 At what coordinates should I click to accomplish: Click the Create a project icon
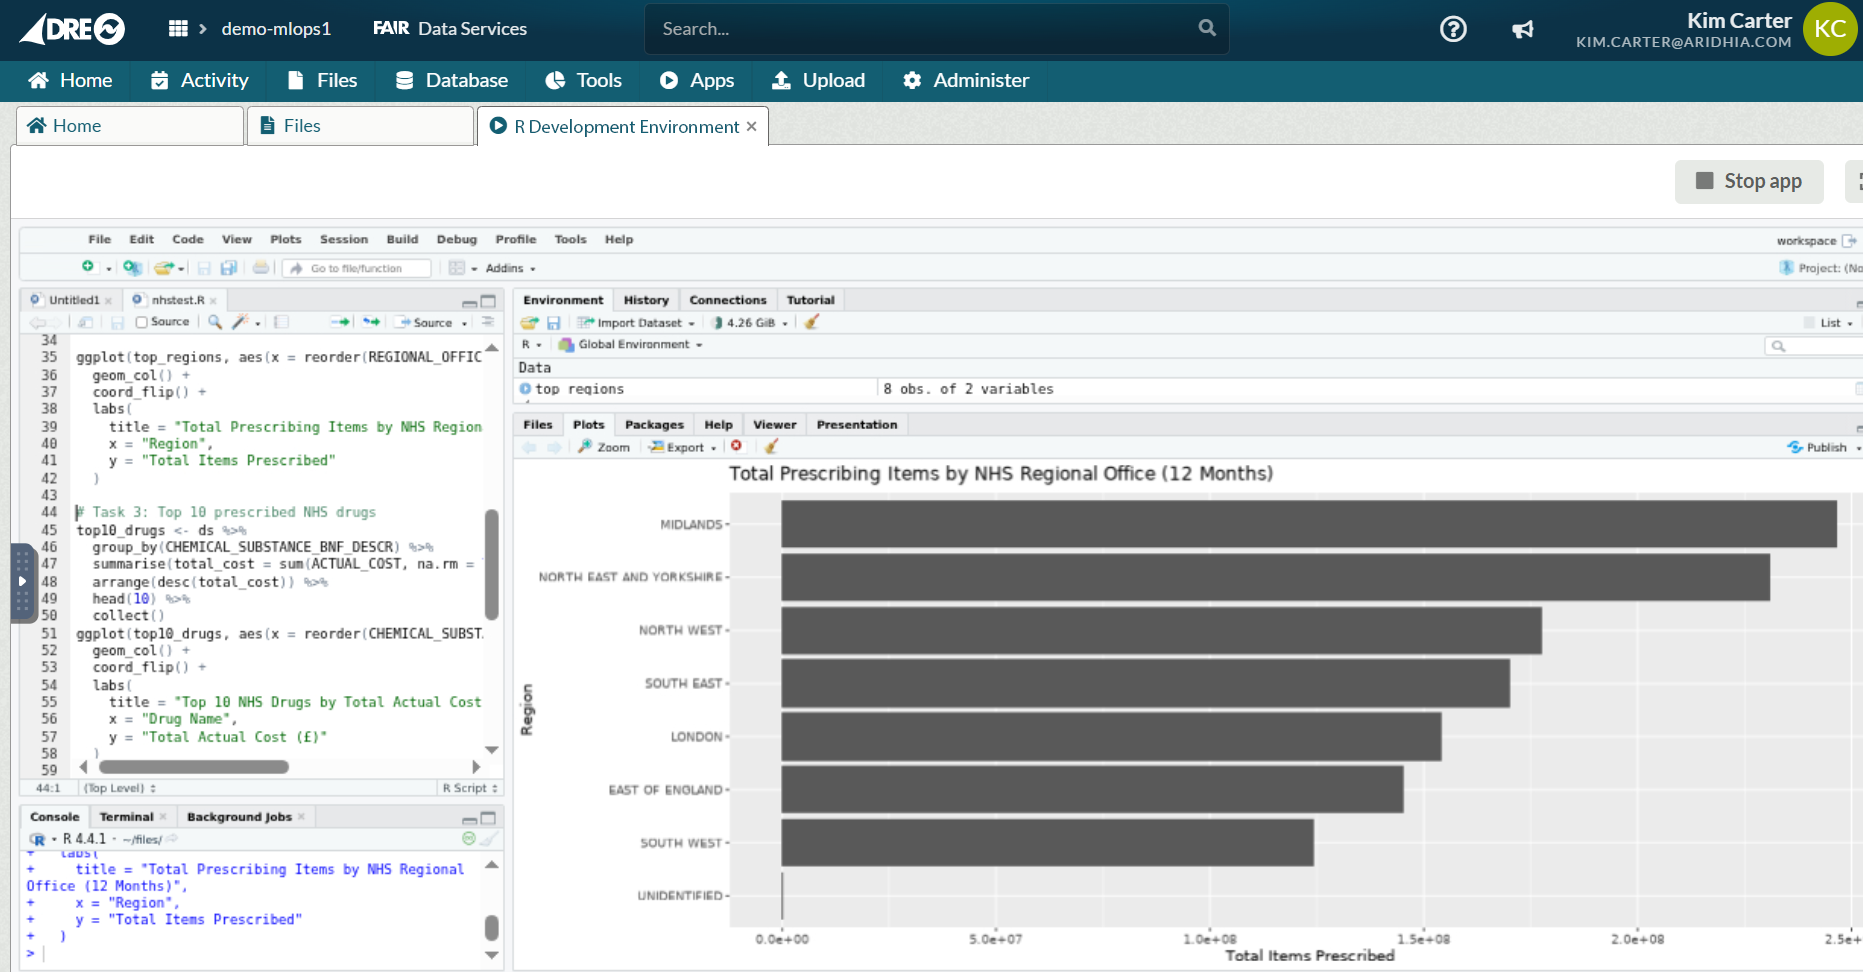point(132,268)
